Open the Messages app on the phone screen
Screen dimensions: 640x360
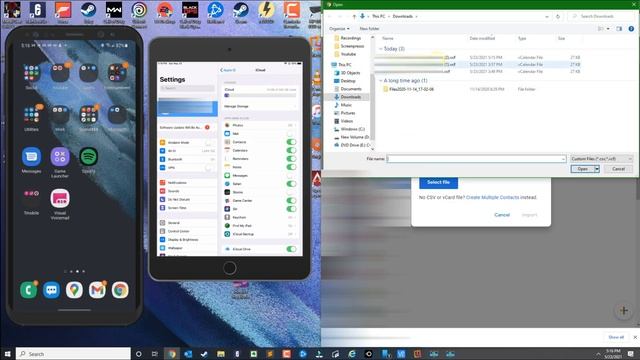pyautogui.click(x=31, y=157)
